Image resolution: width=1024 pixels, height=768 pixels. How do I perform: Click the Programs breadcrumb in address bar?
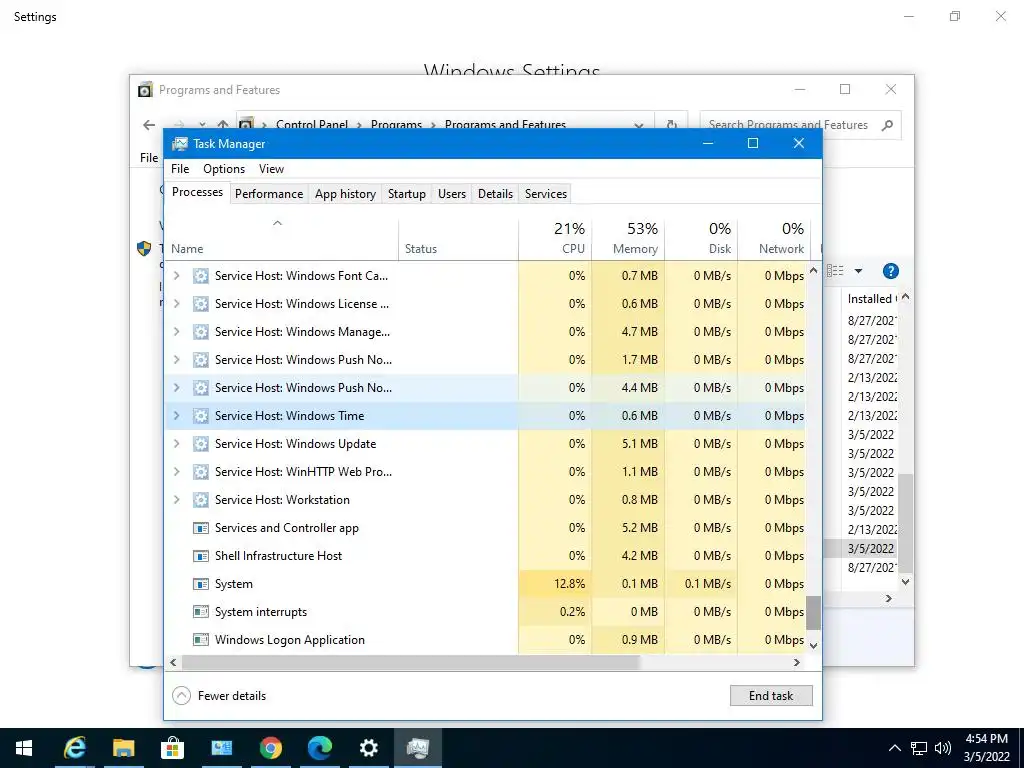pos(396,125)
